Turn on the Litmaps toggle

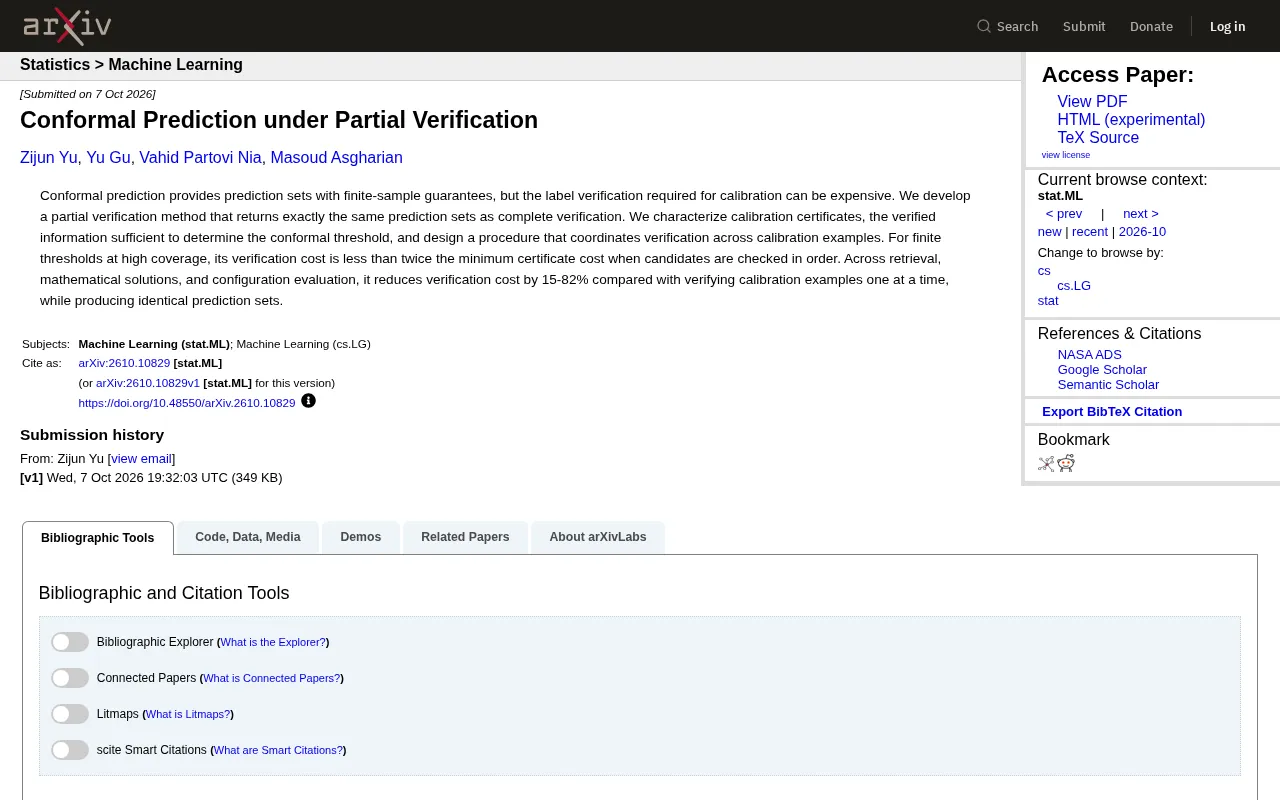pyautogui.click(x=70, y=714)
